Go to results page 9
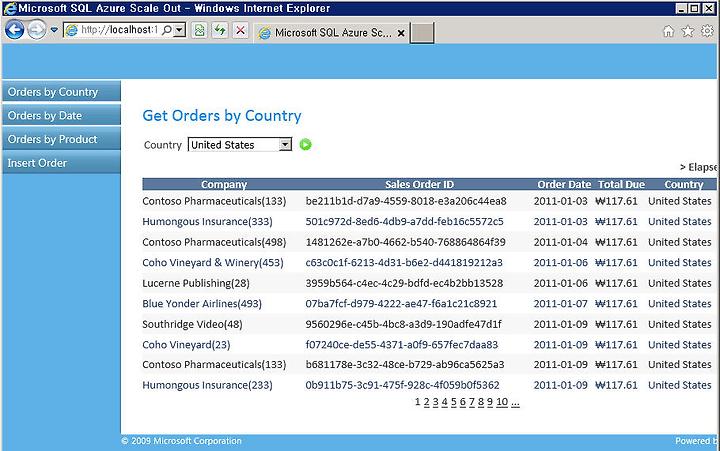Viewport: 720px width, 451px height. (490, 402)
